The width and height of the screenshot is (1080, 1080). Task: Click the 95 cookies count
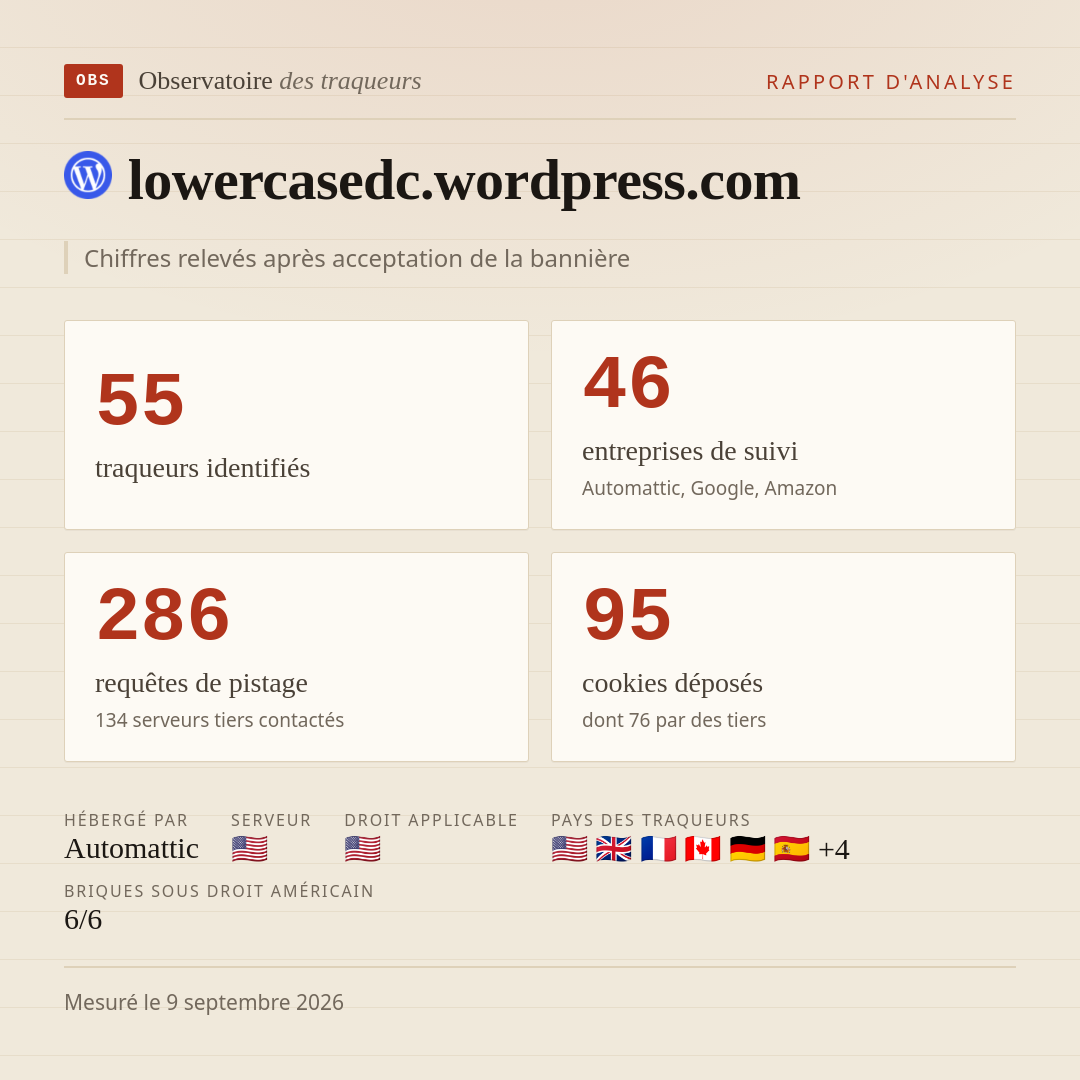coord(627,614)
